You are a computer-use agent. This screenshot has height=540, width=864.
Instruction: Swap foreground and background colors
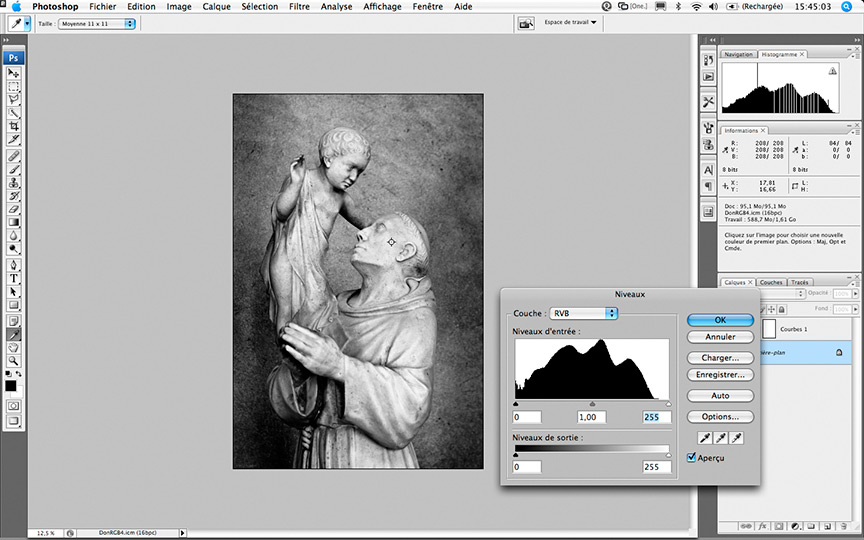pyautogui.click(x=19, y=374)
